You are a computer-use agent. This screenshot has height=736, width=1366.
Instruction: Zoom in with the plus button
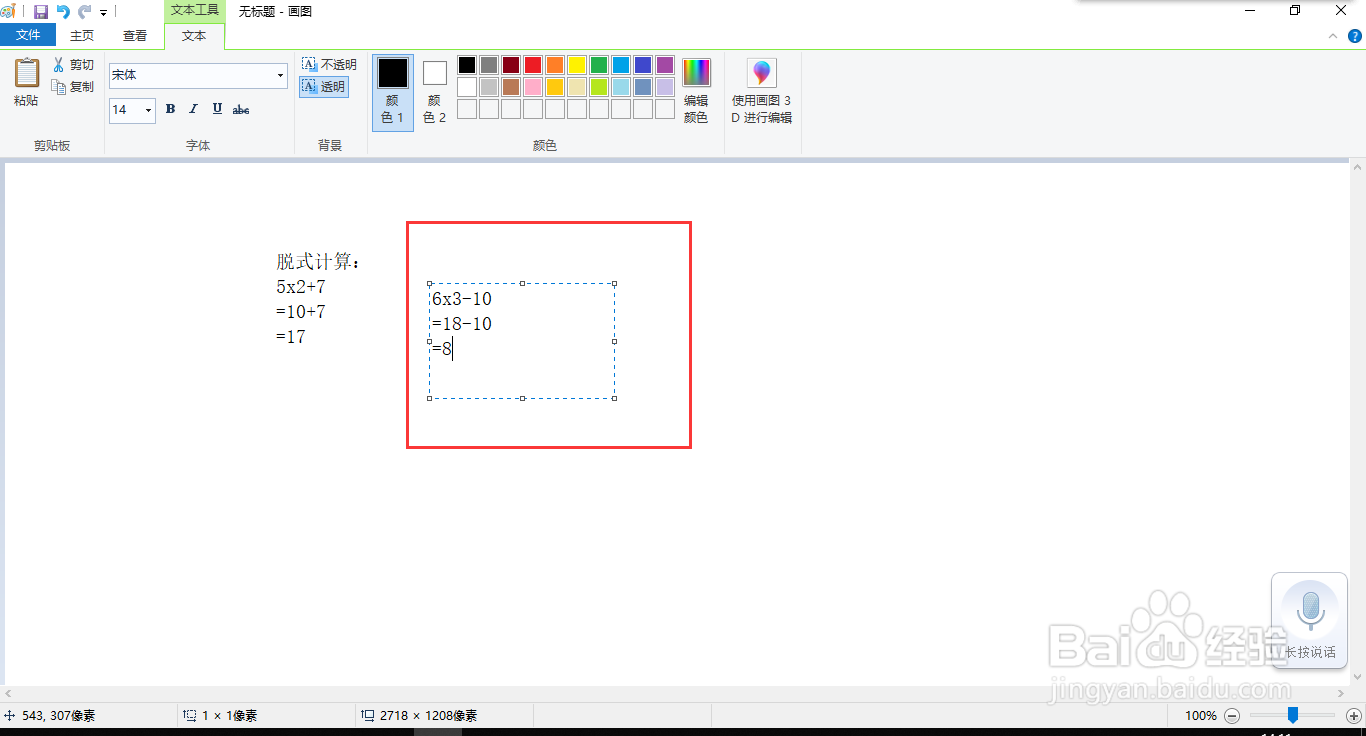point(1354,715)
